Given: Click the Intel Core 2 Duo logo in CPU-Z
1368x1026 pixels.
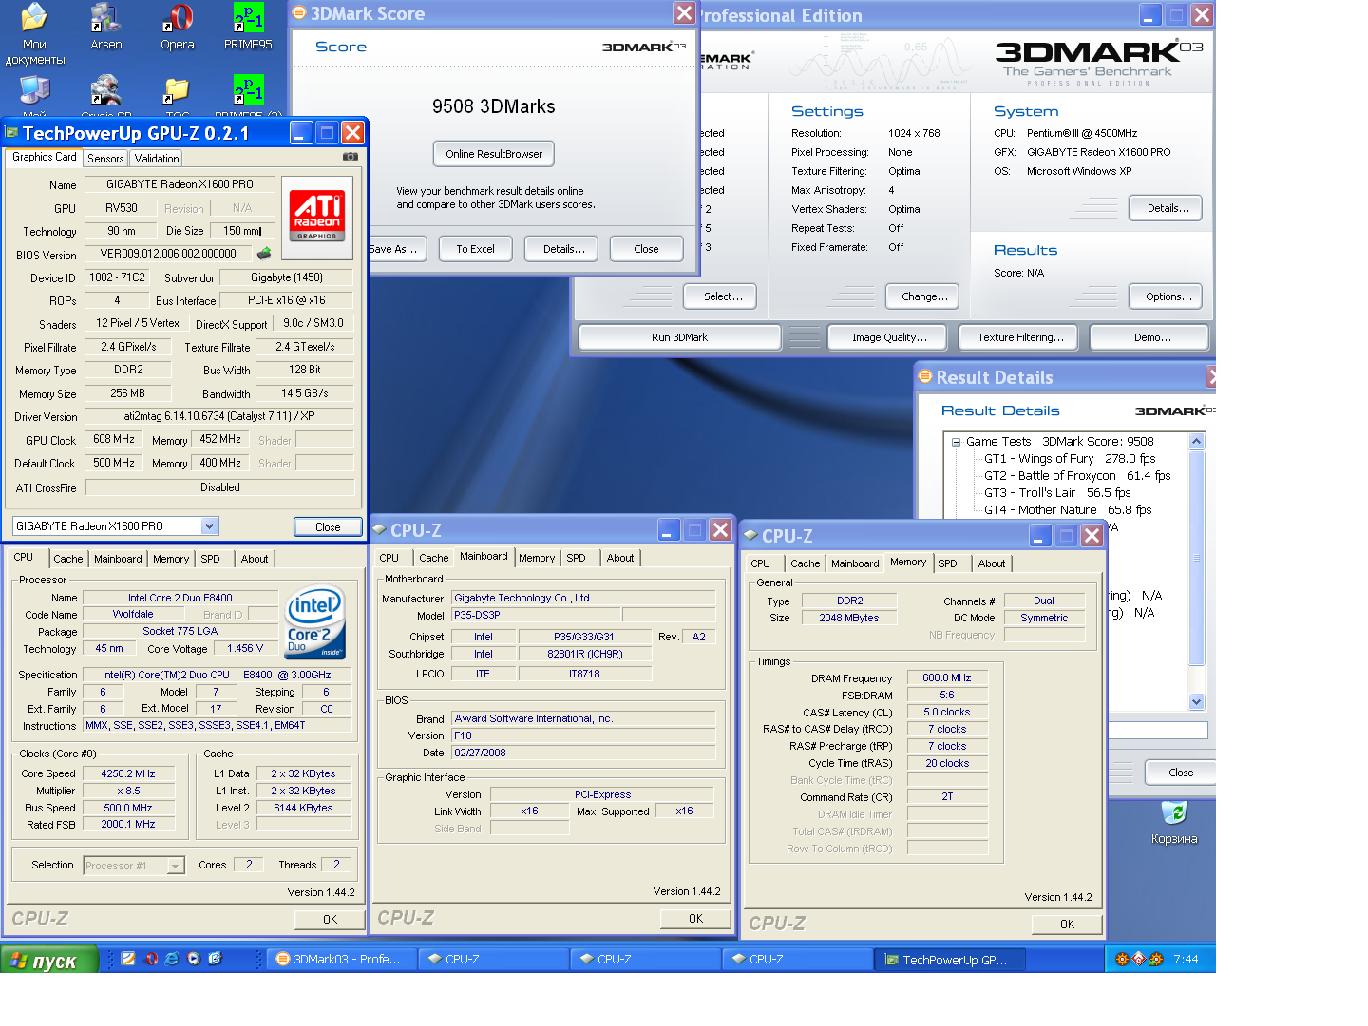Looking at the screenshot, I should coord(315,623).
